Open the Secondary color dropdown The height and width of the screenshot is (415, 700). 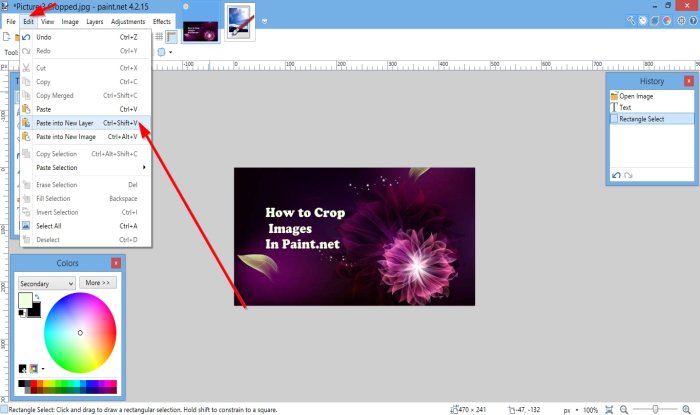click(x=46, y=283)
